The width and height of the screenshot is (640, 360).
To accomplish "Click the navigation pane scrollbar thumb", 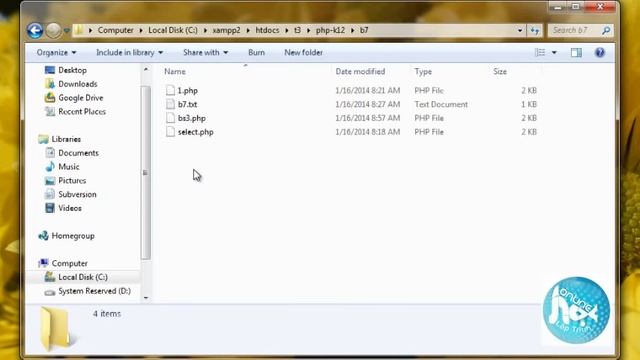I will (x=146, y=173).
